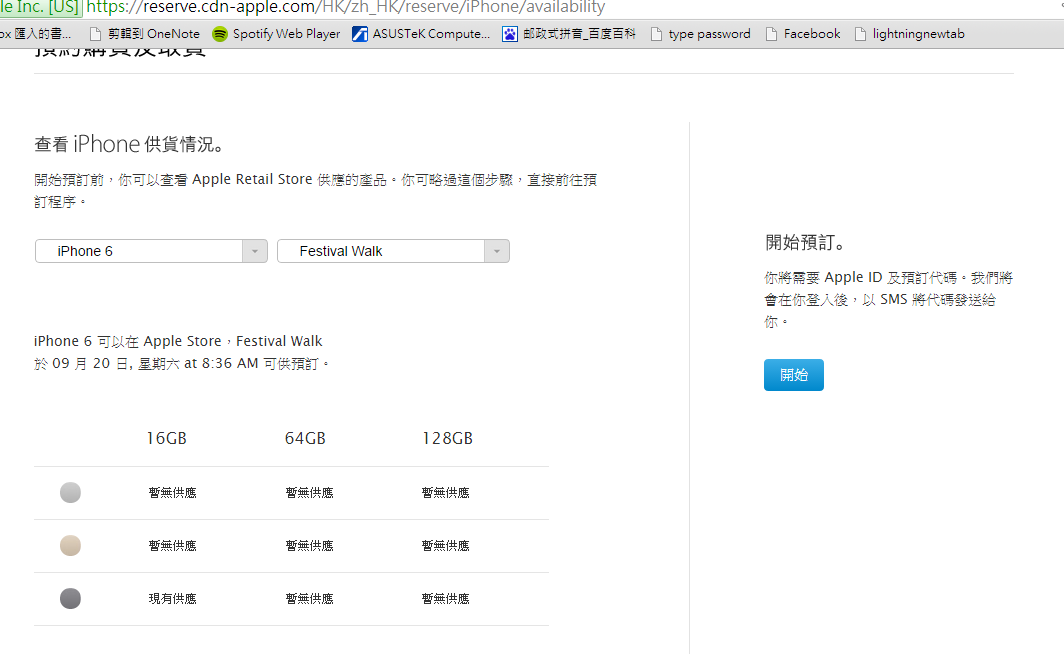
Task: Click 現有供應 for space gray 16GB
Action: click(172, 599)
